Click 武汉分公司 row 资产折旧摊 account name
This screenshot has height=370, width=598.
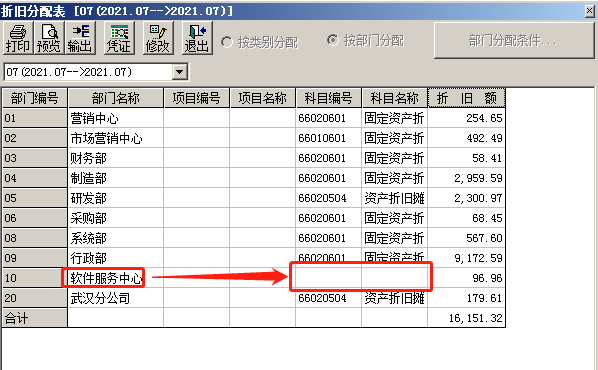click(394, 298)
